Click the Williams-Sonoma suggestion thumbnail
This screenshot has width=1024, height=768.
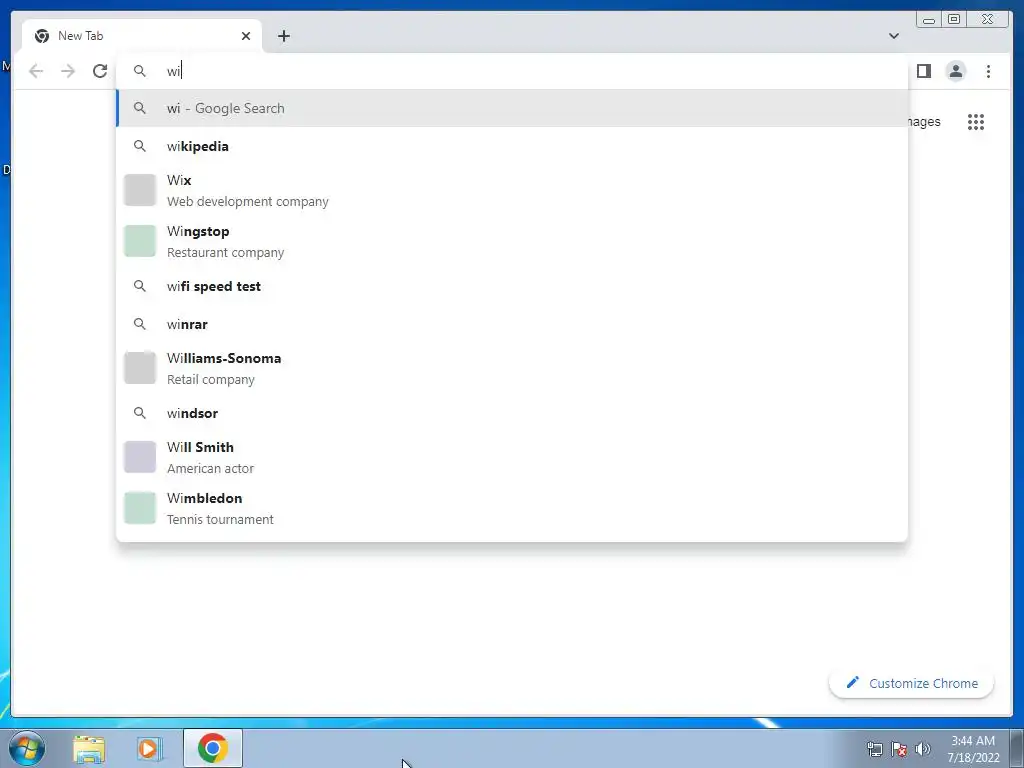(x=140, y=368)
